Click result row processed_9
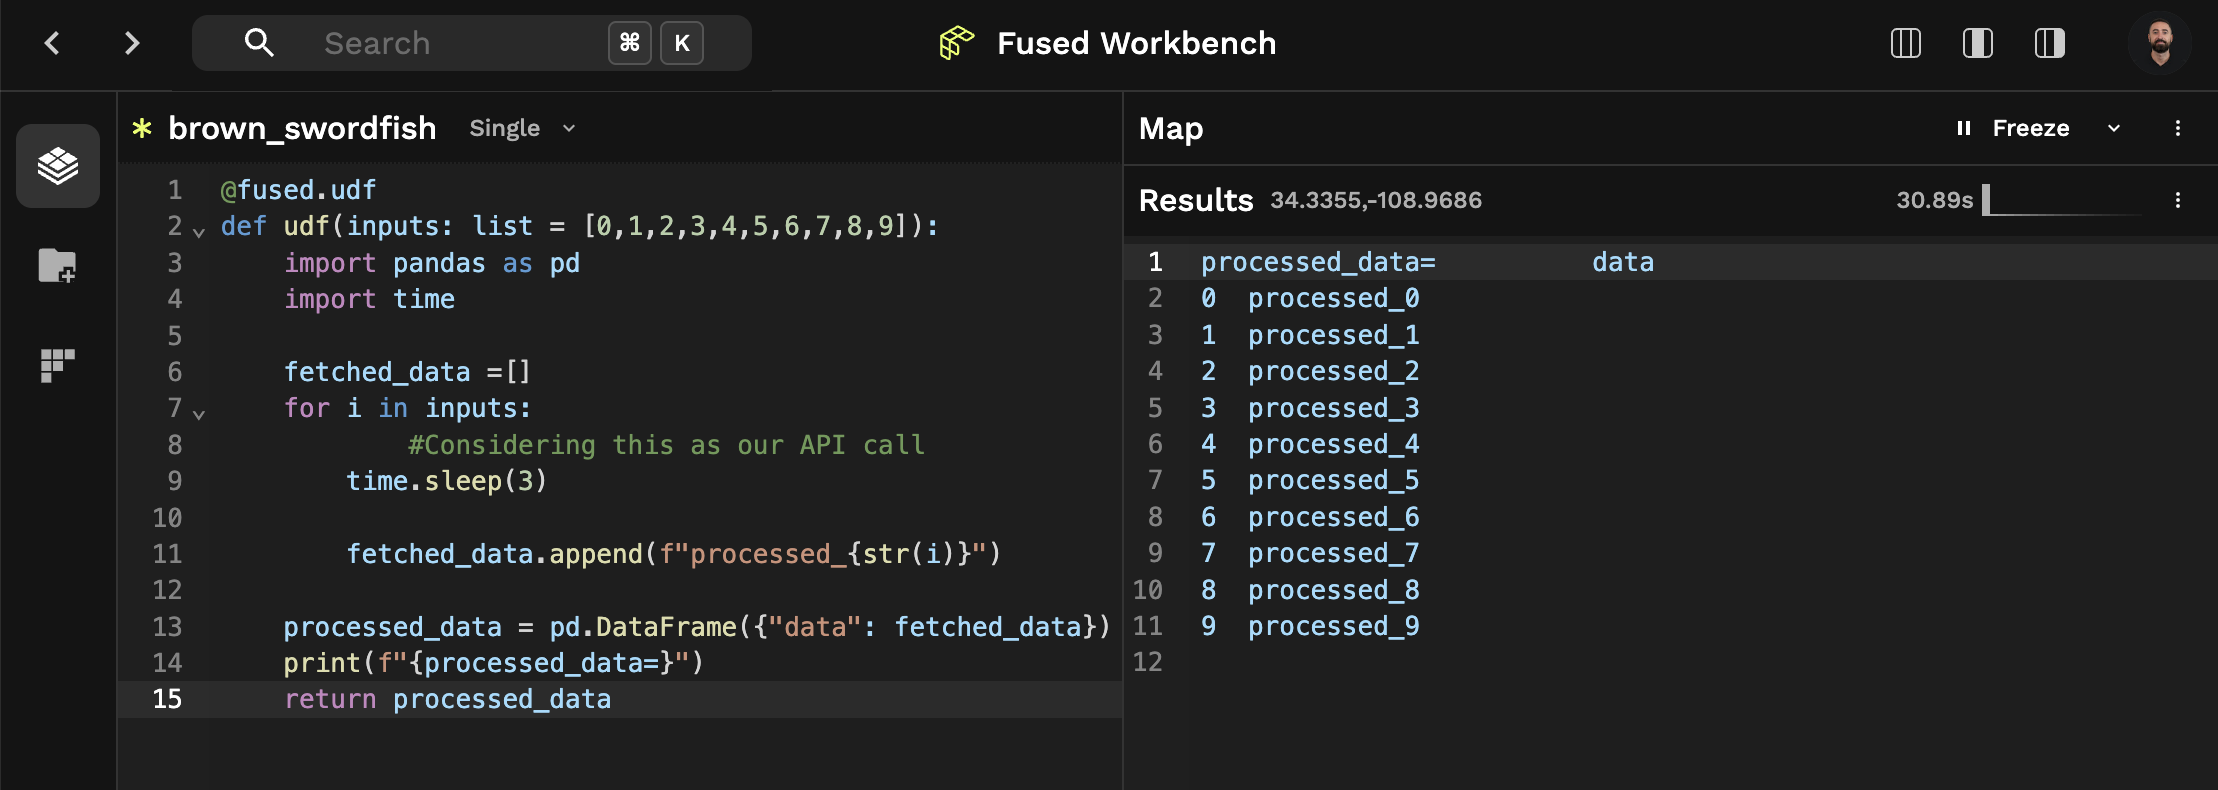This screenshot has height=790, width=2218. [x=1310, y=626]
